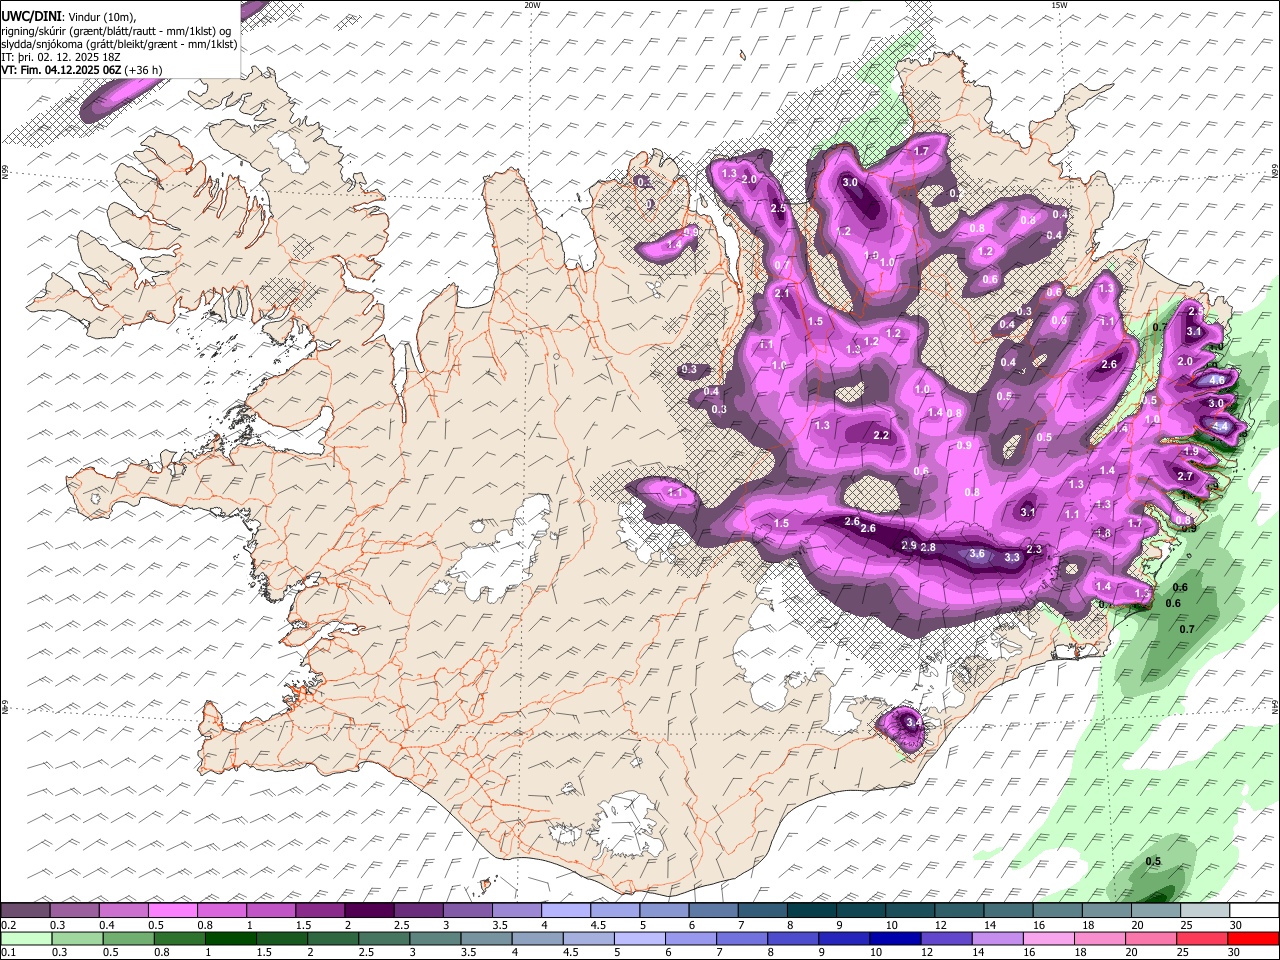The width and height of the screenshot is (1280, 960).
Task: Click the 4.4 value on the east coast
Action: tap(1219, 426)
